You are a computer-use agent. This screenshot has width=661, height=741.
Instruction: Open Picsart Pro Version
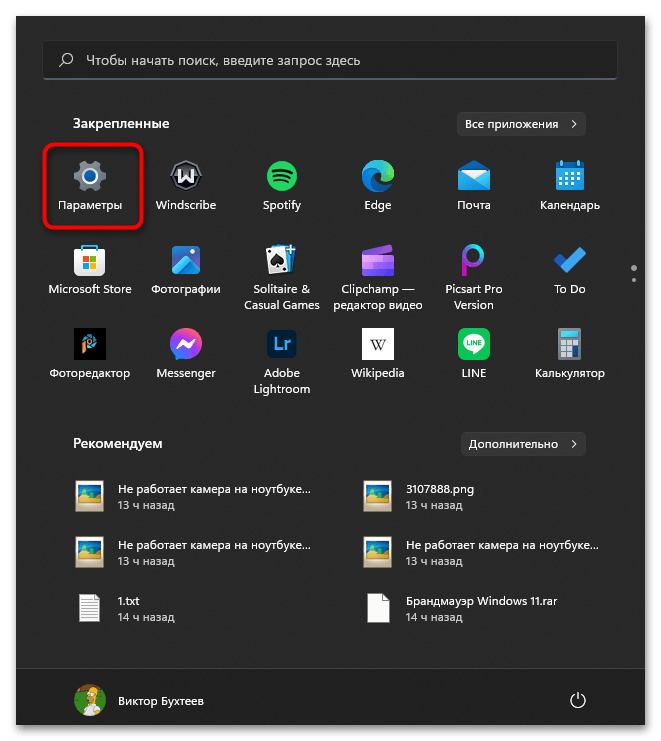[x=473, y=278]
